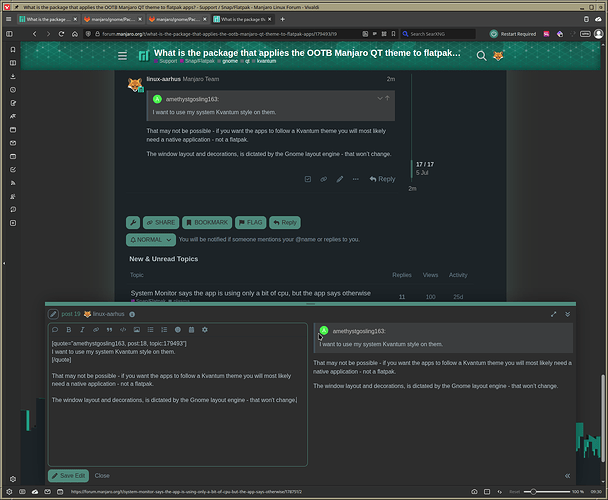Show more post actions with the ellipsis
Viewport: 608px width, 500px height.
click(356, 179)
